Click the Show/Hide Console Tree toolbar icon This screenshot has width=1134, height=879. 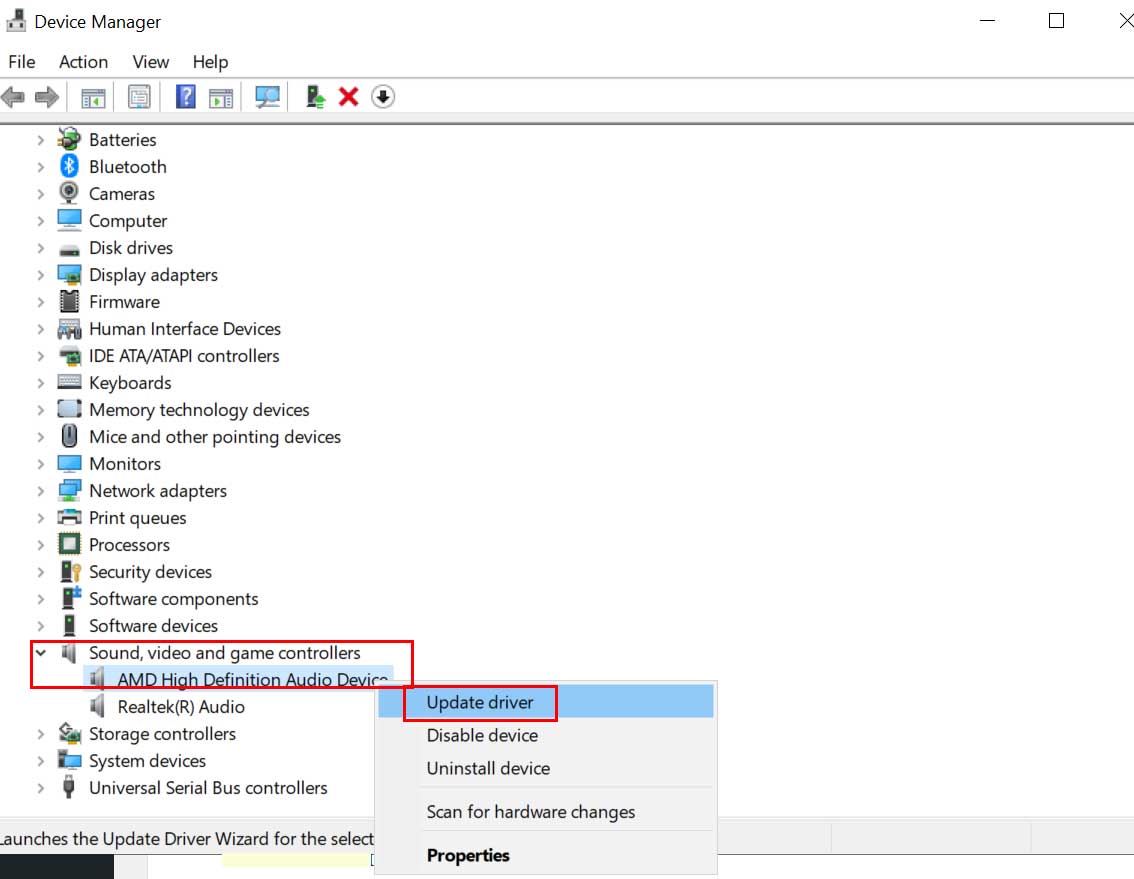point(93,97)
